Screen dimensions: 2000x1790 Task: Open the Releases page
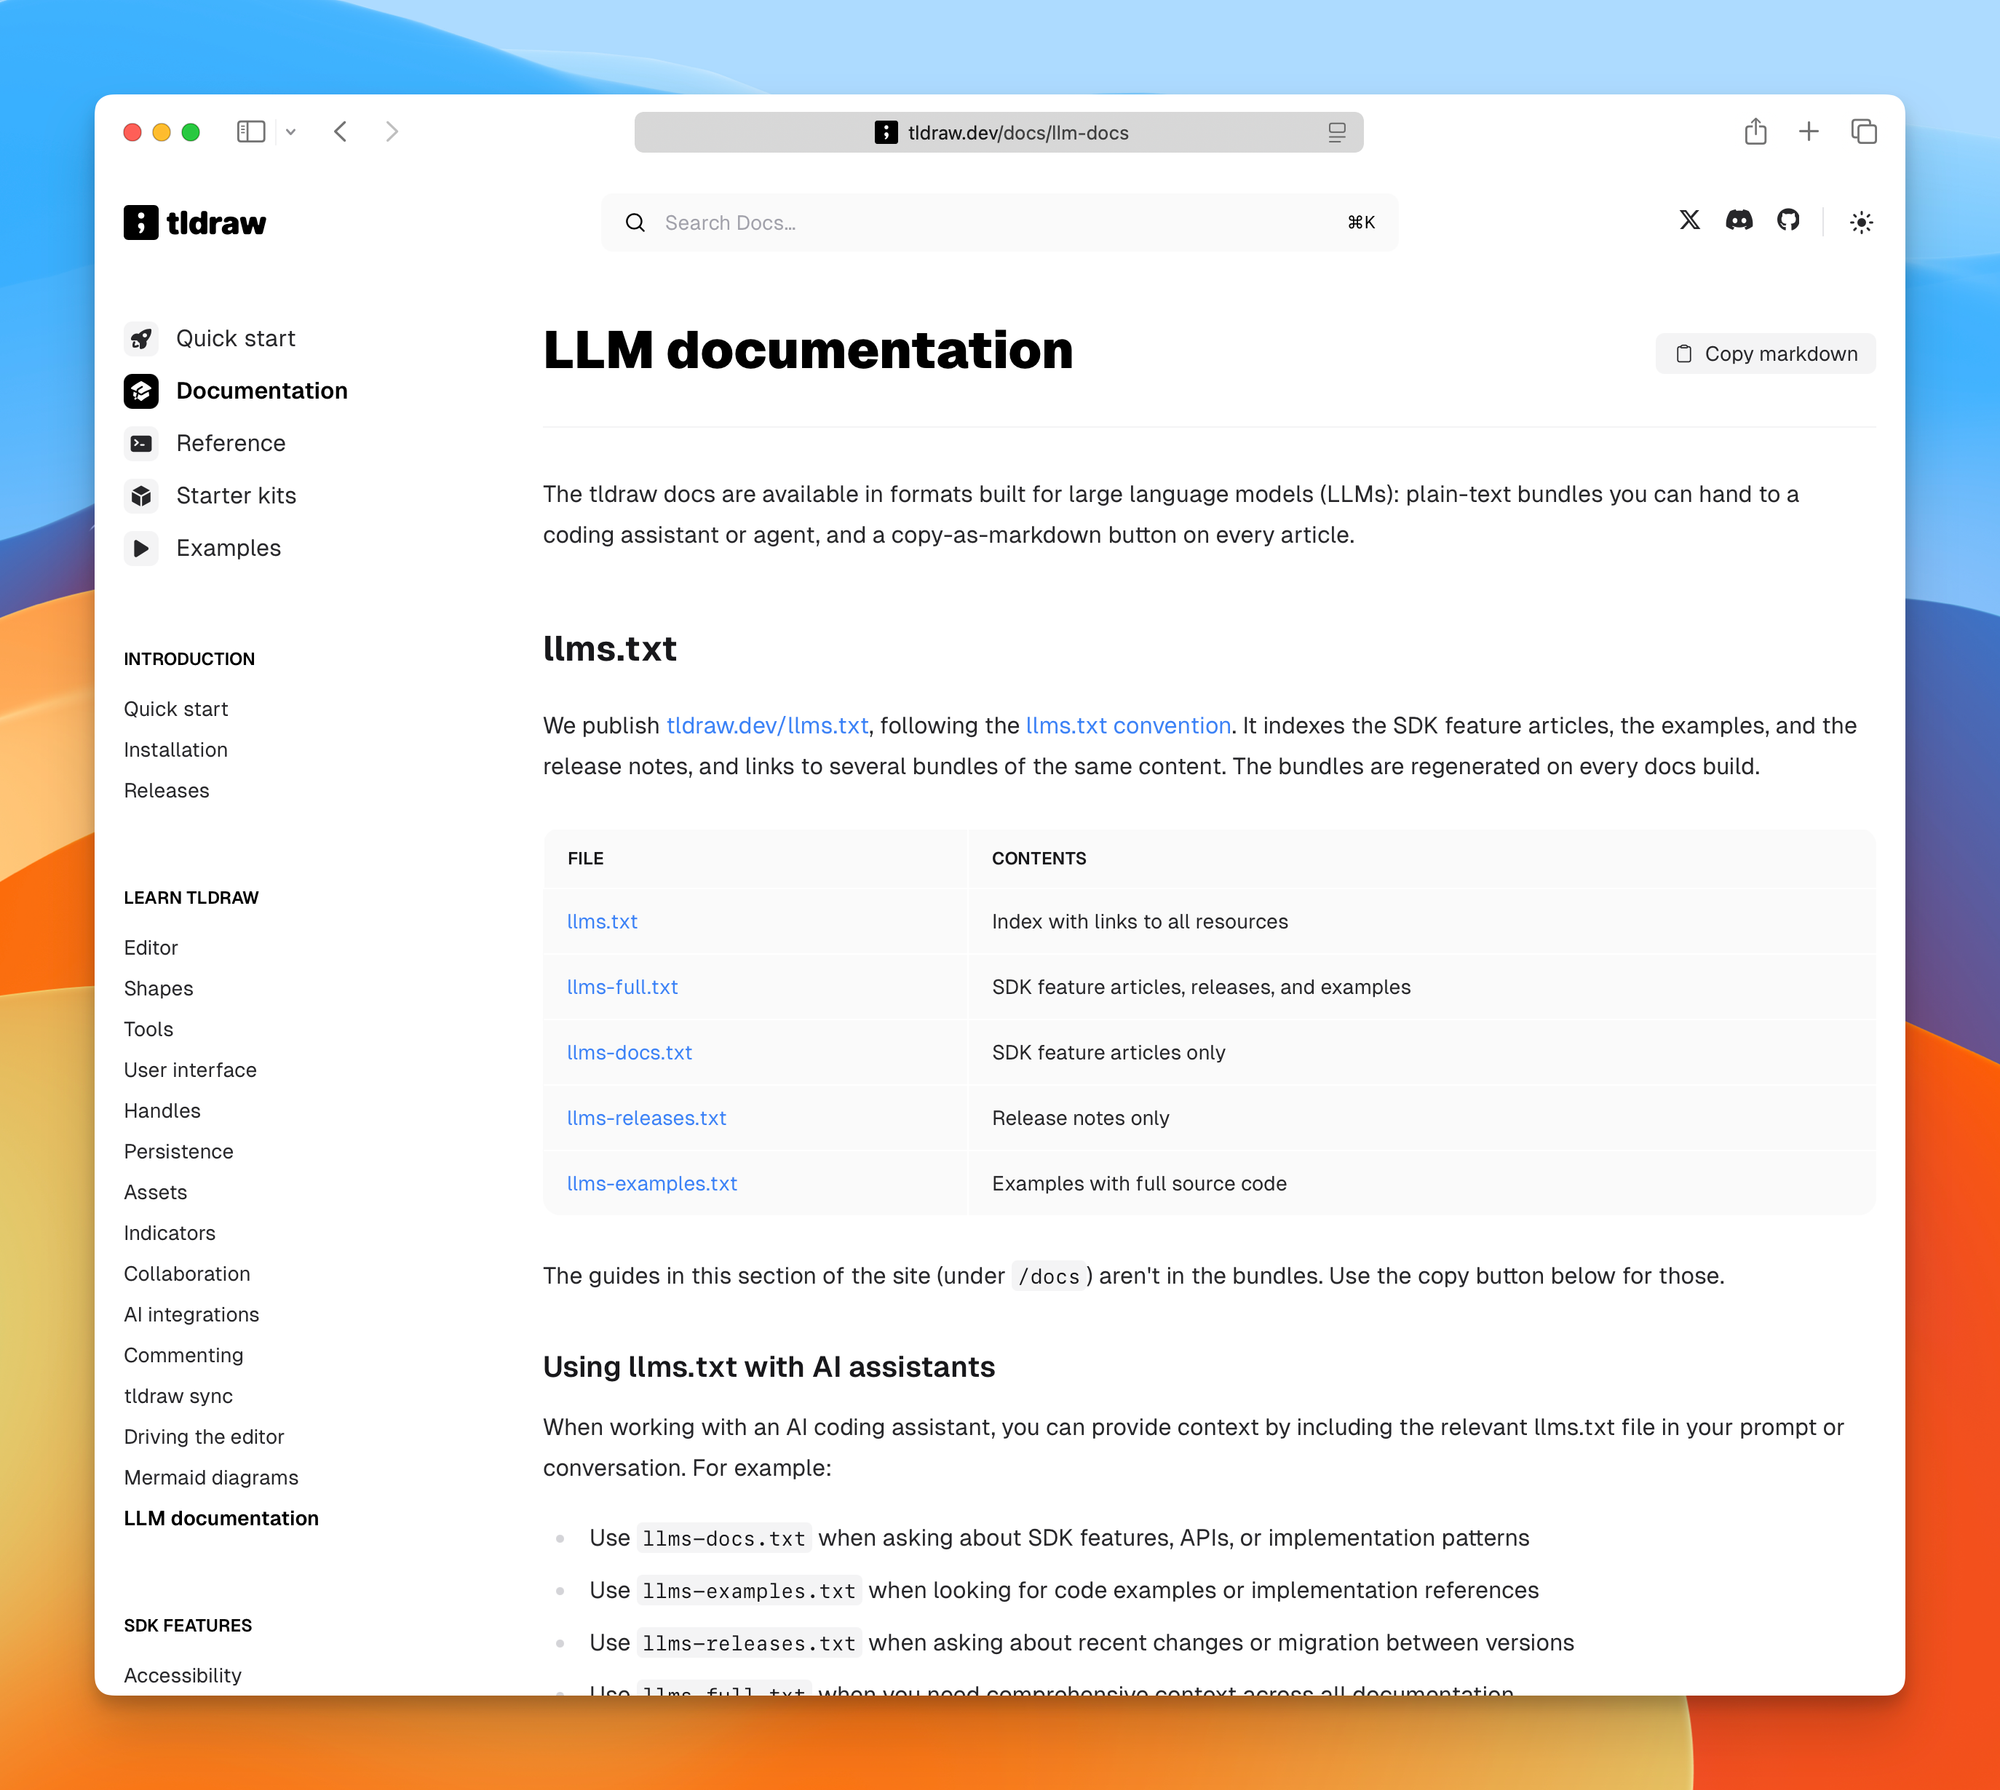click(167, 791)
